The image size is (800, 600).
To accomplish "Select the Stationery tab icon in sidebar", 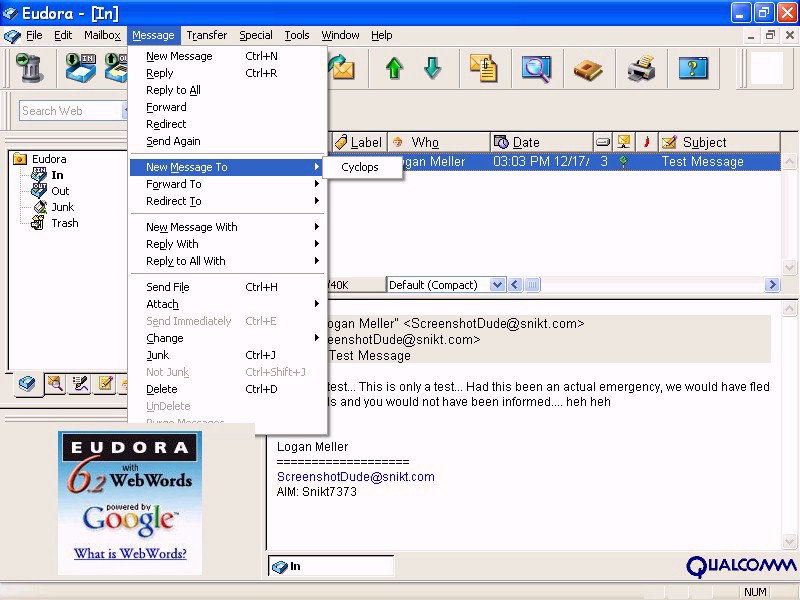I will 106,383.
